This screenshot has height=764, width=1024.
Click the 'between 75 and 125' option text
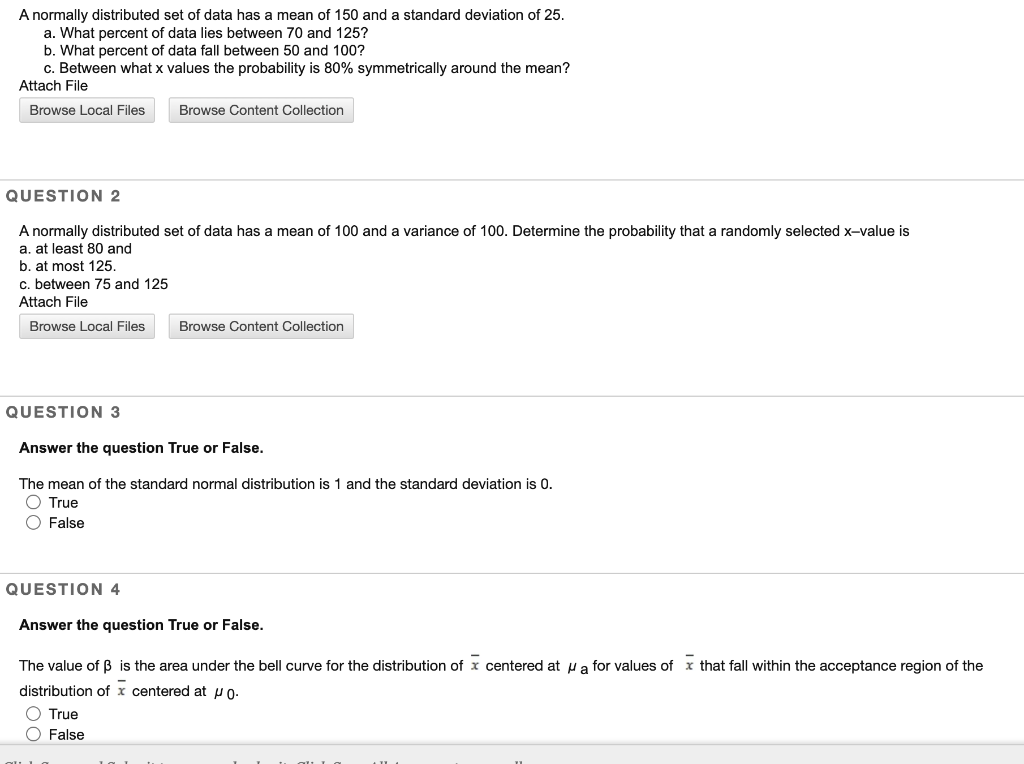94,284
